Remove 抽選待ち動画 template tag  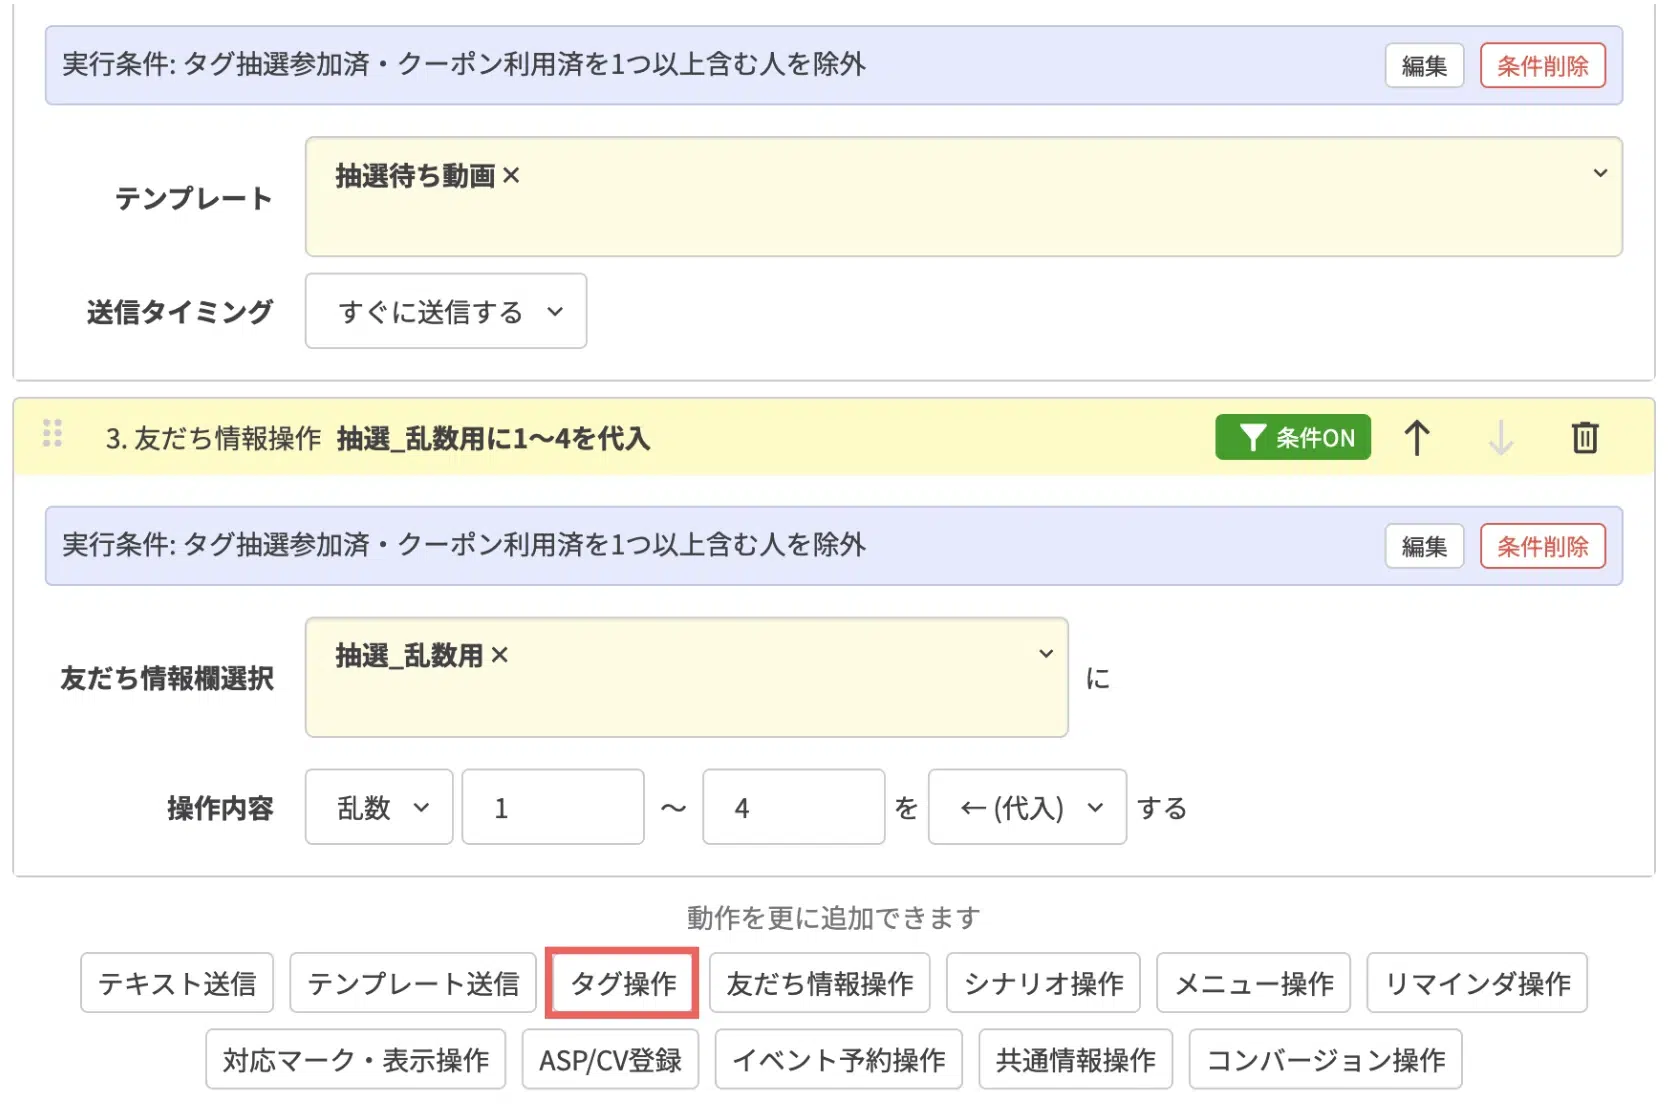[x=511, y=175]
